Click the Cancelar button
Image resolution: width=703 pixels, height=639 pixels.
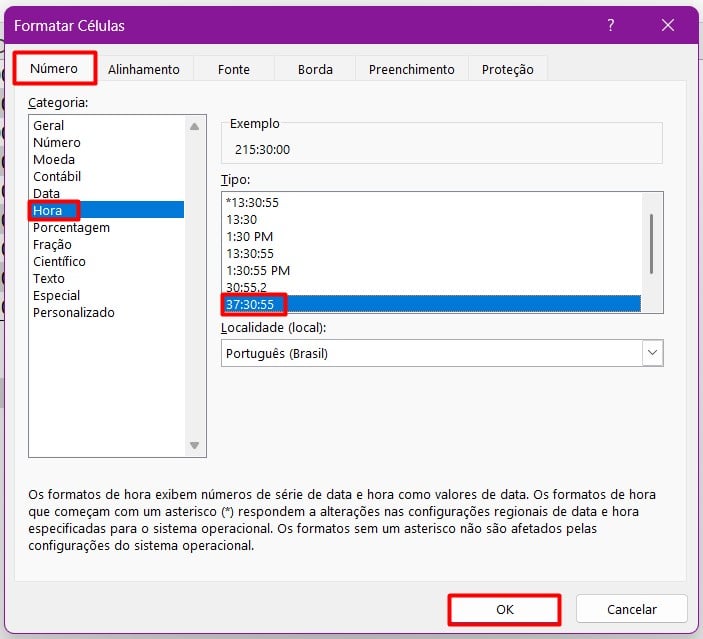(632, 609)
